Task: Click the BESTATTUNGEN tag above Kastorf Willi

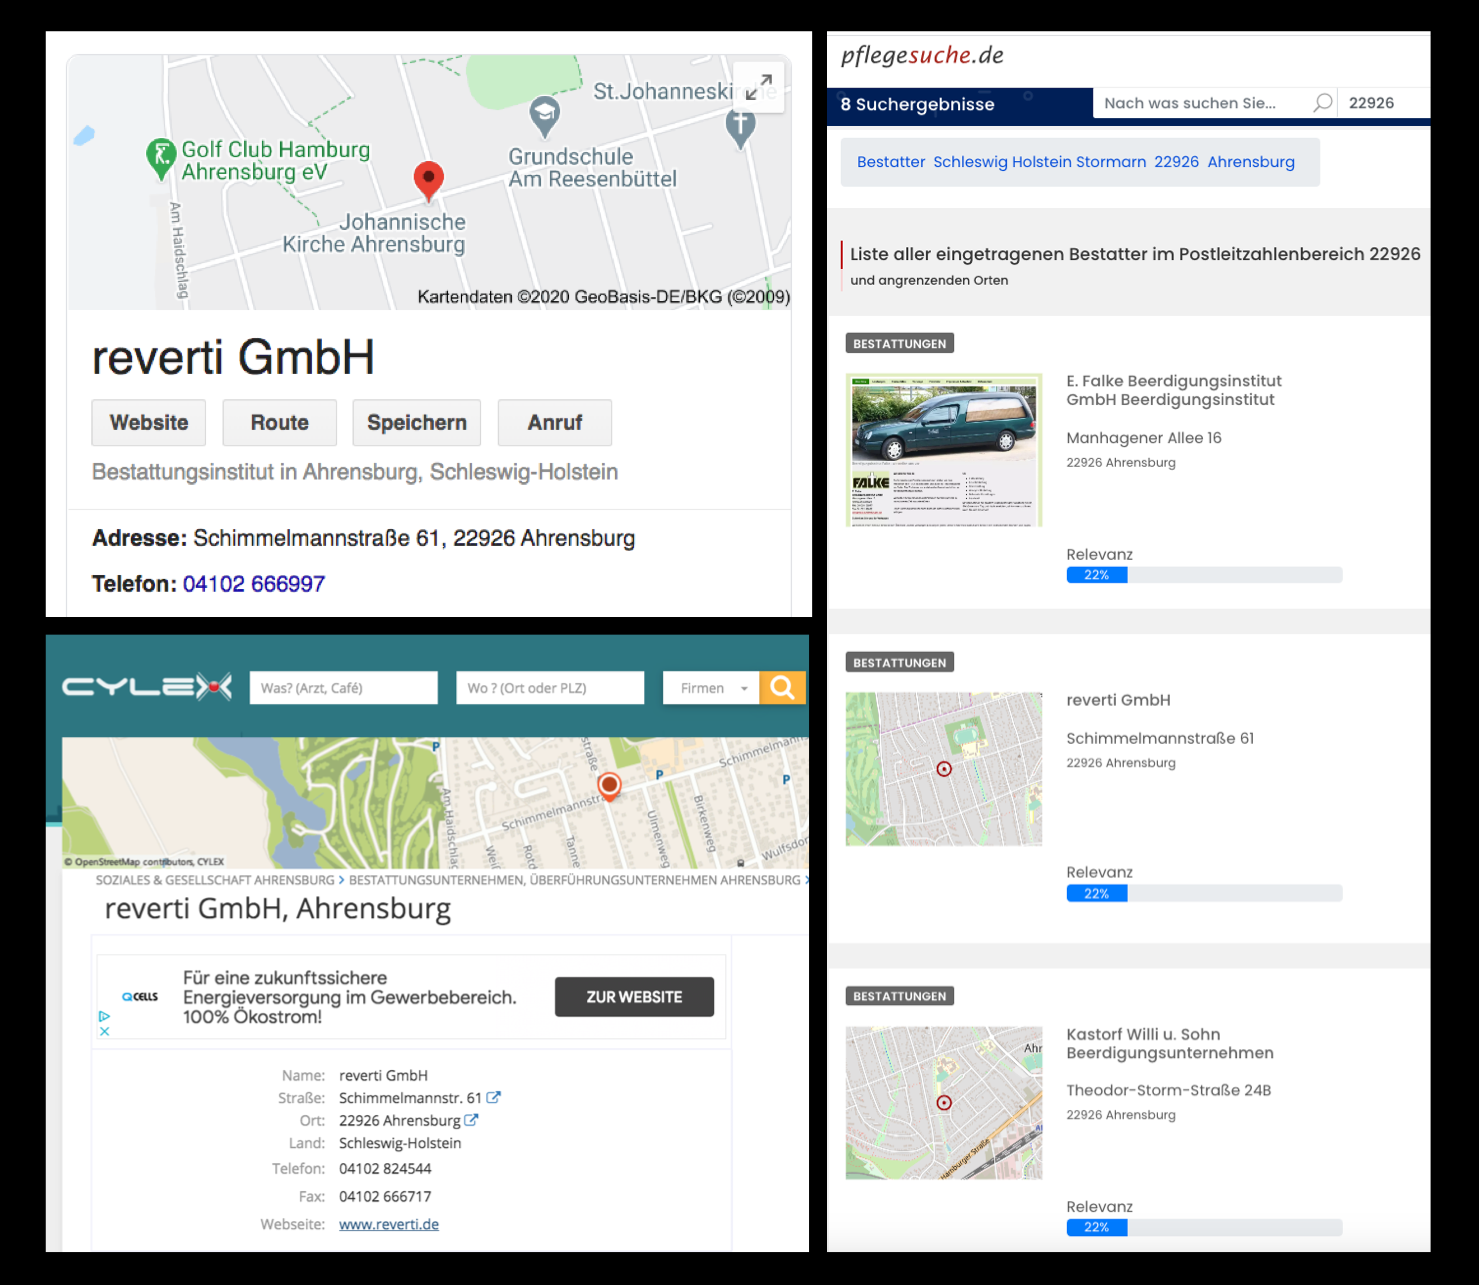Action: (900, 996)
